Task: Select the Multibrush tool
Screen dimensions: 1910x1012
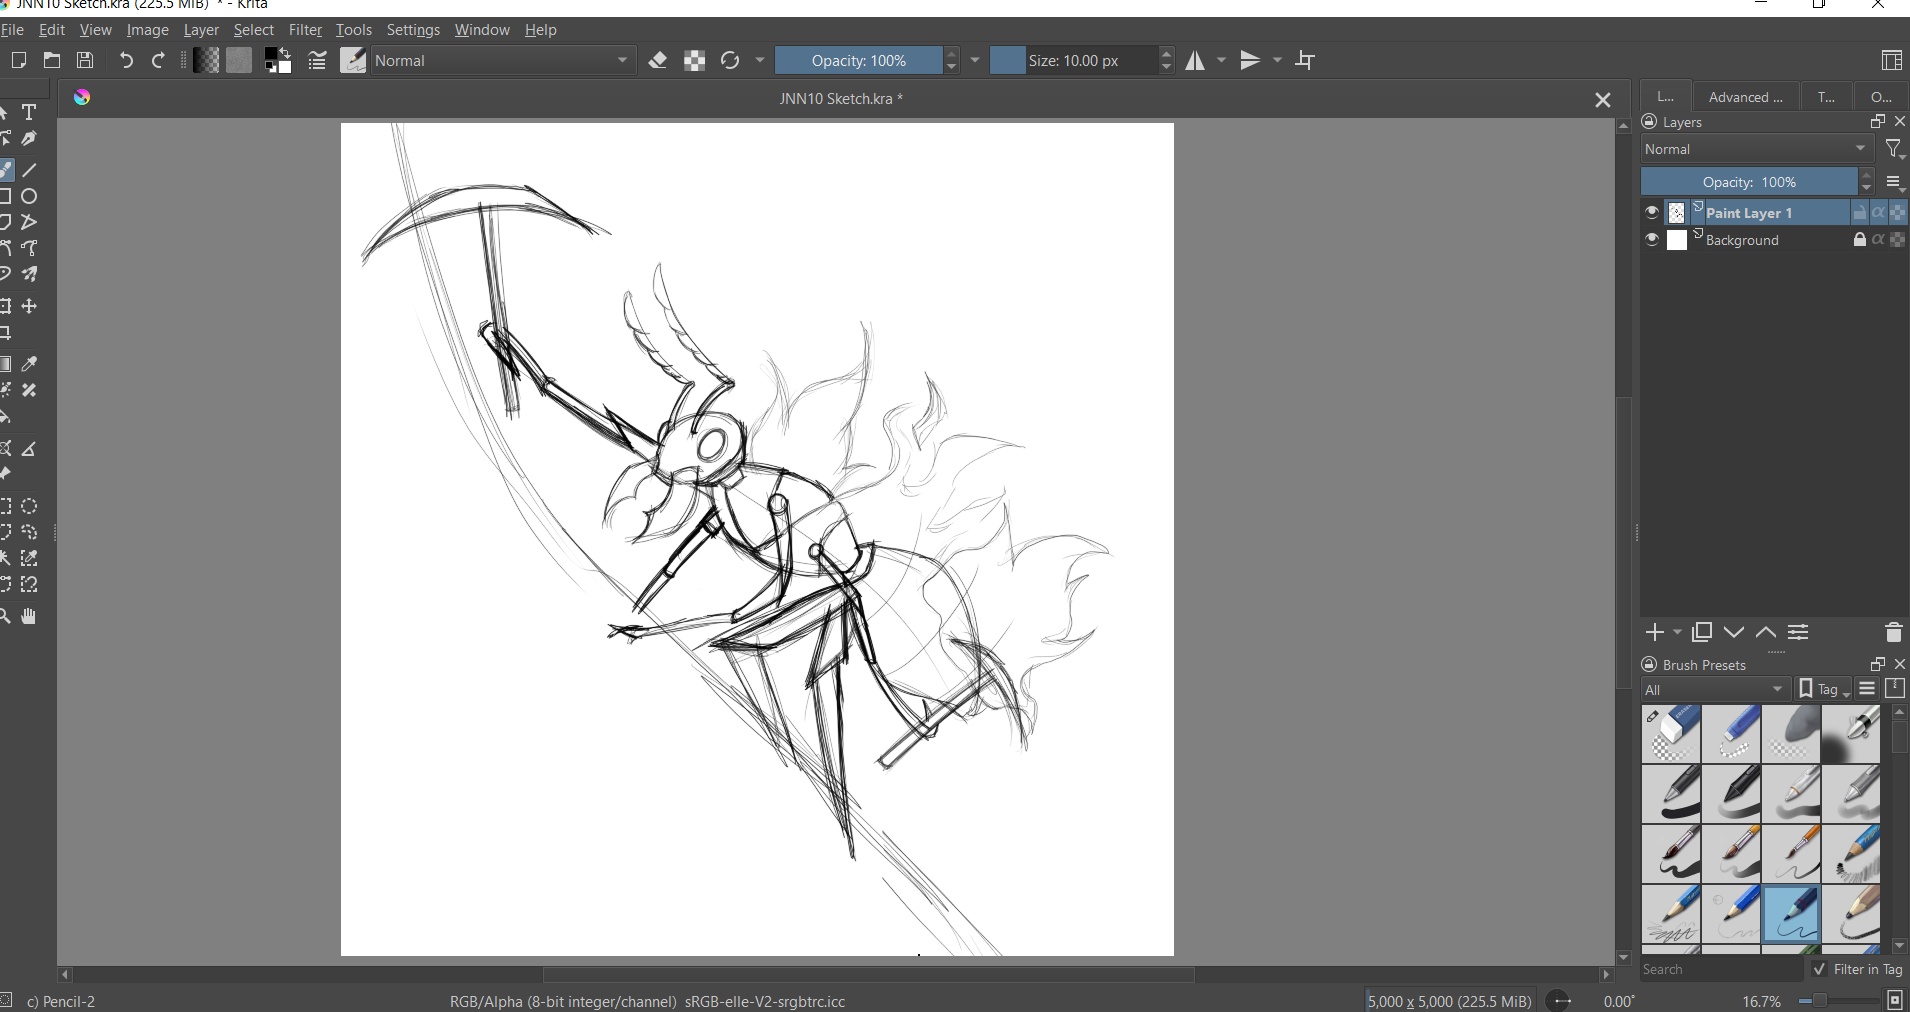Action: [x=29, y=274]
